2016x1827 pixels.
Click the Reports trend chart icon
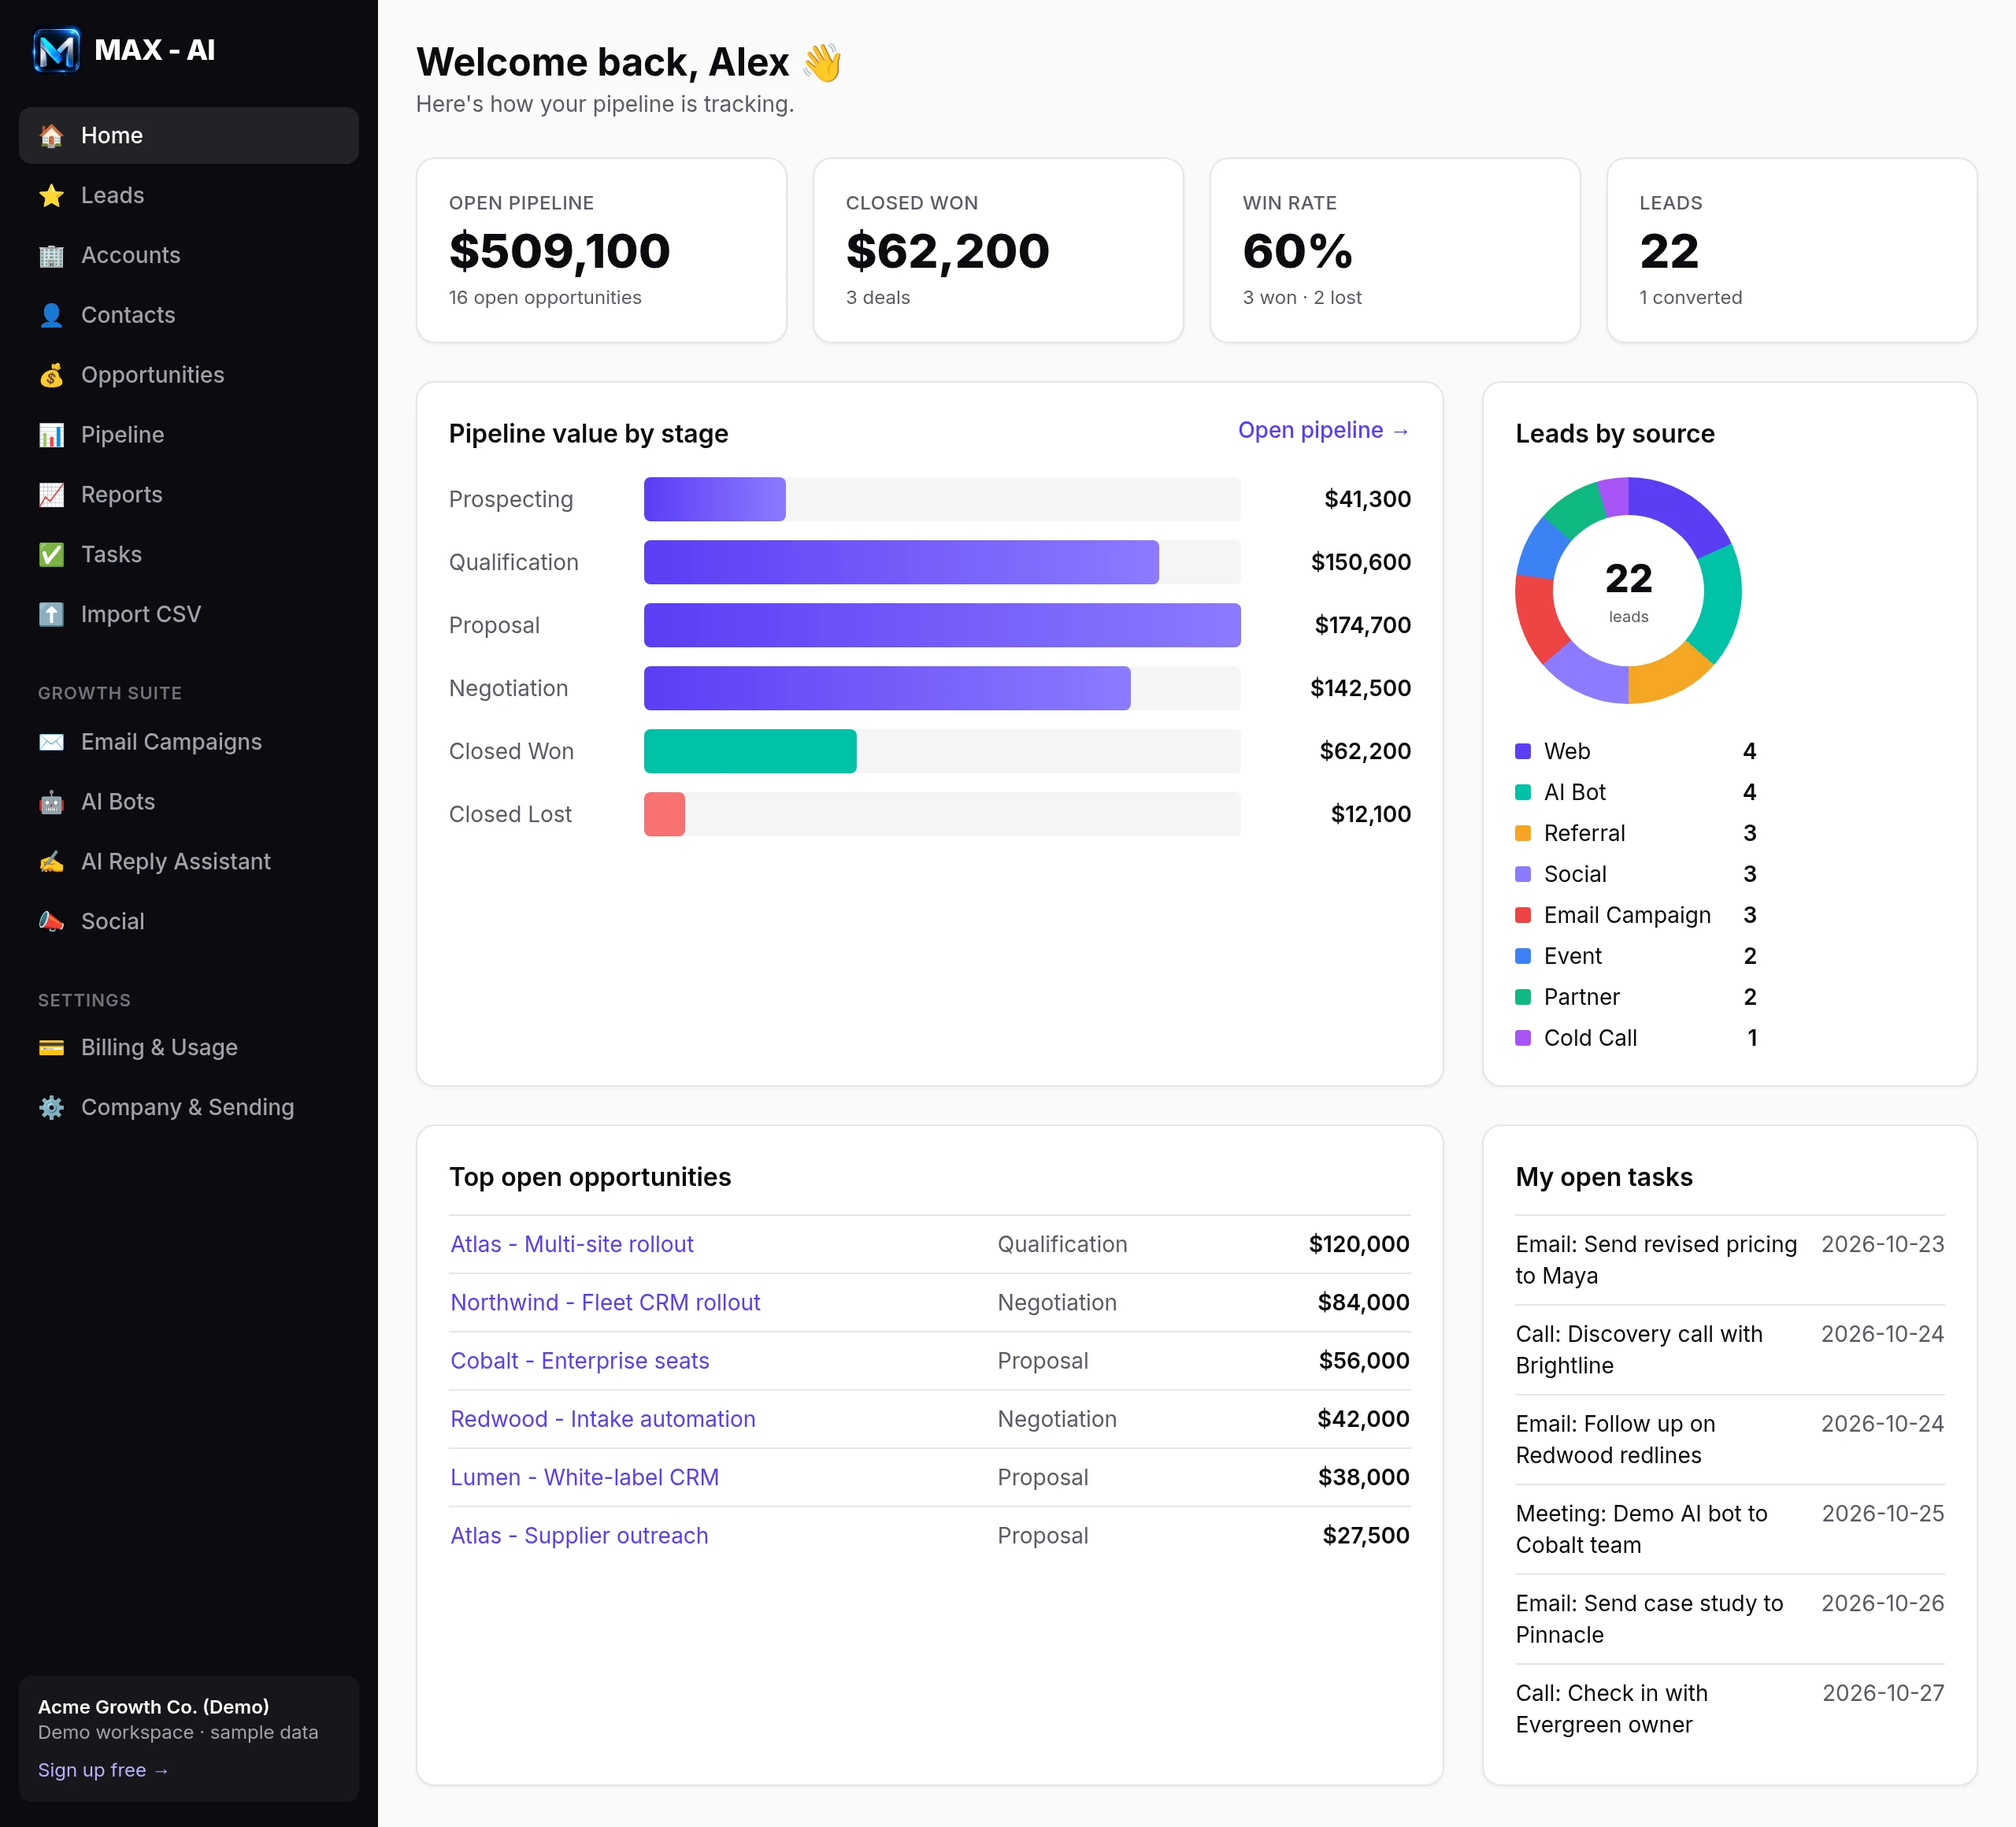[x=51, y=495]
